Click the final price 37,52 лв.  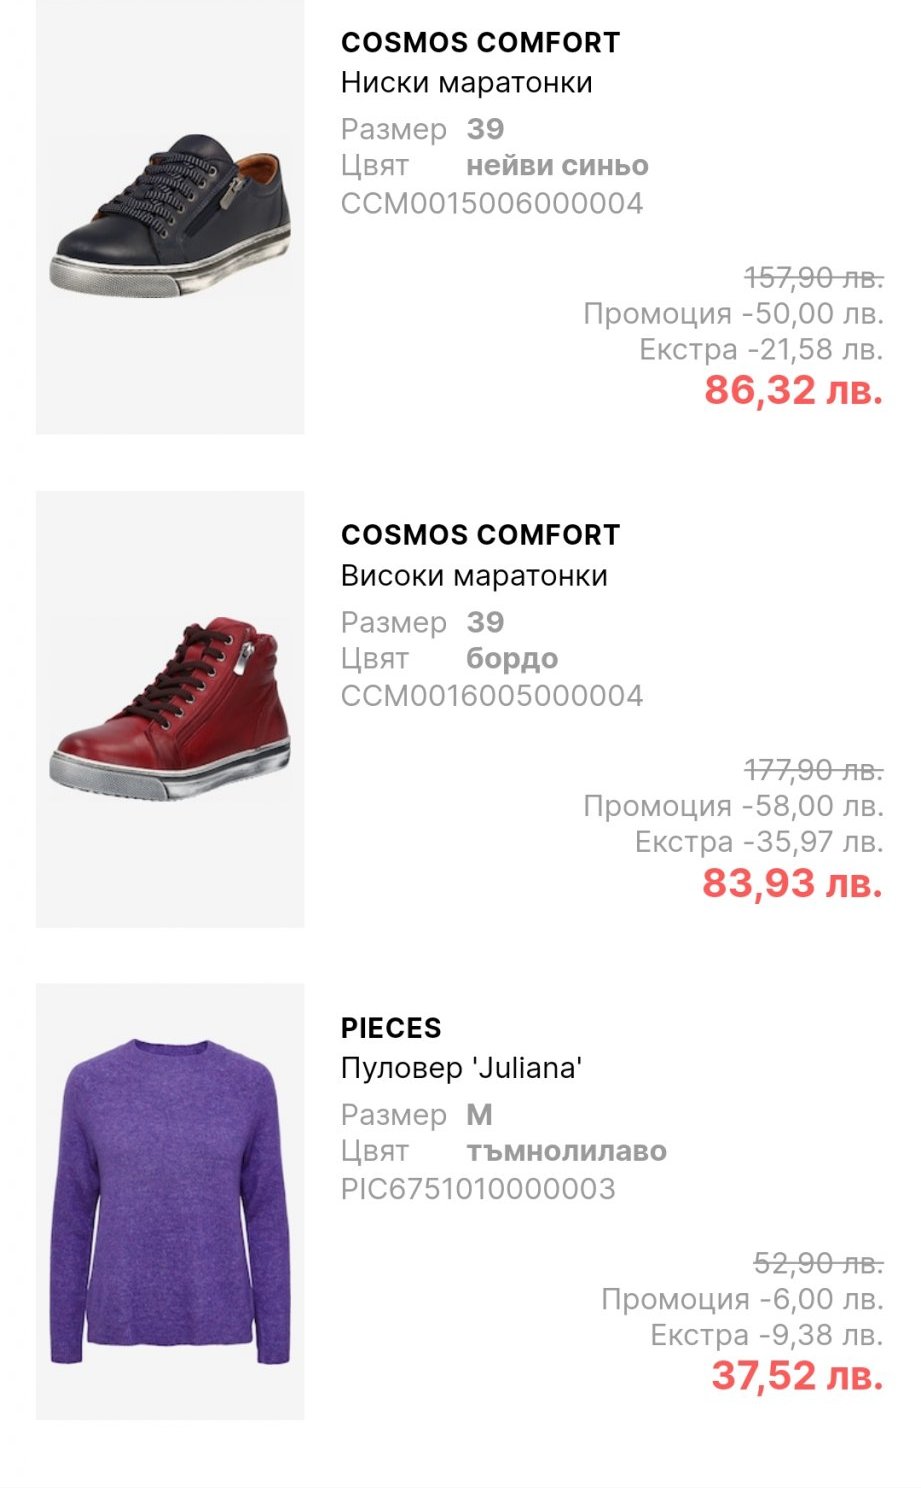pyautogui.click(x=797, y=1376)
